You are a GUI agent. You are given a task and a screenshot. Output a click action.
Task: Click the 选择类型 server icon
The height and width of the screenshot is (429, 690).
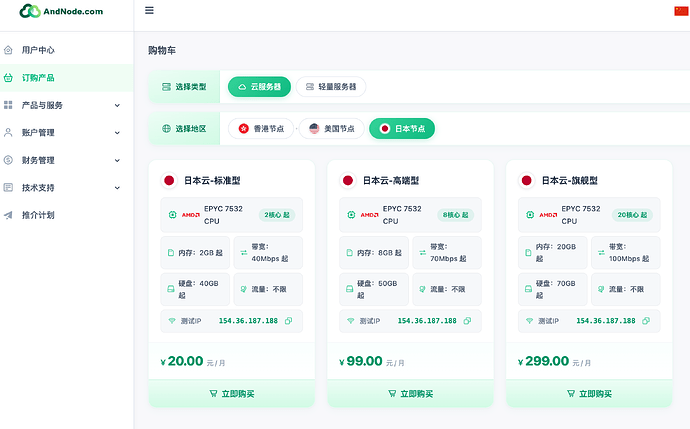[x=166, y=87]
